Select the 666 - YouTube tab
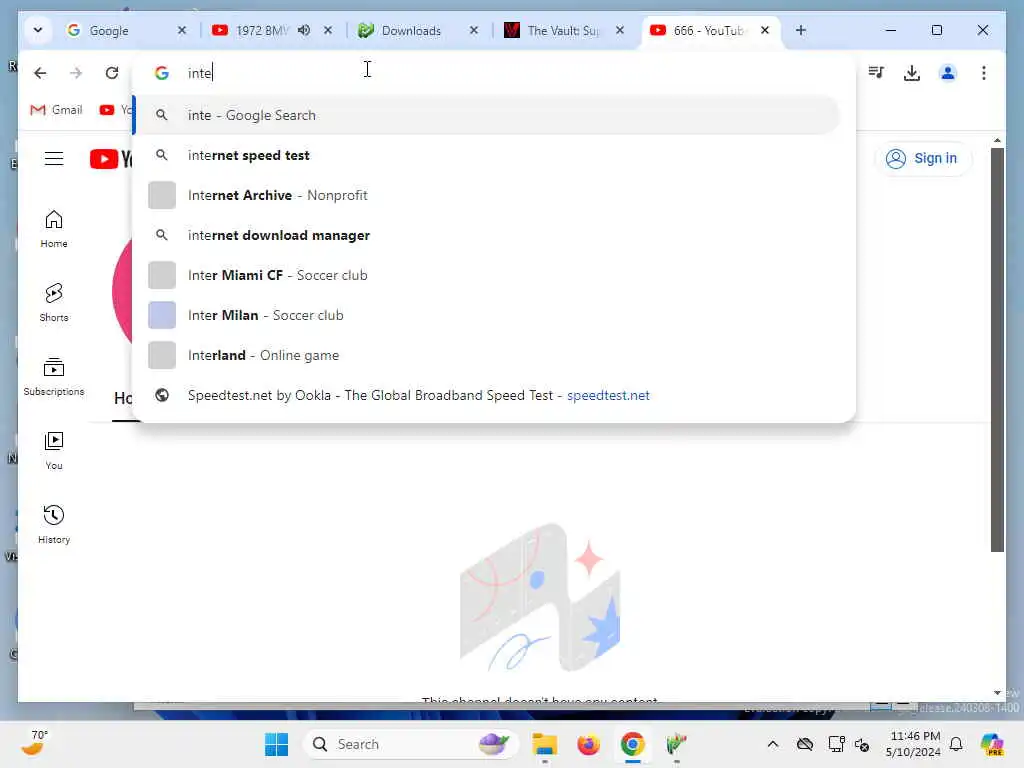This screenshot has width=1024, height=768. pyautogui.click(x=709, y=30)
